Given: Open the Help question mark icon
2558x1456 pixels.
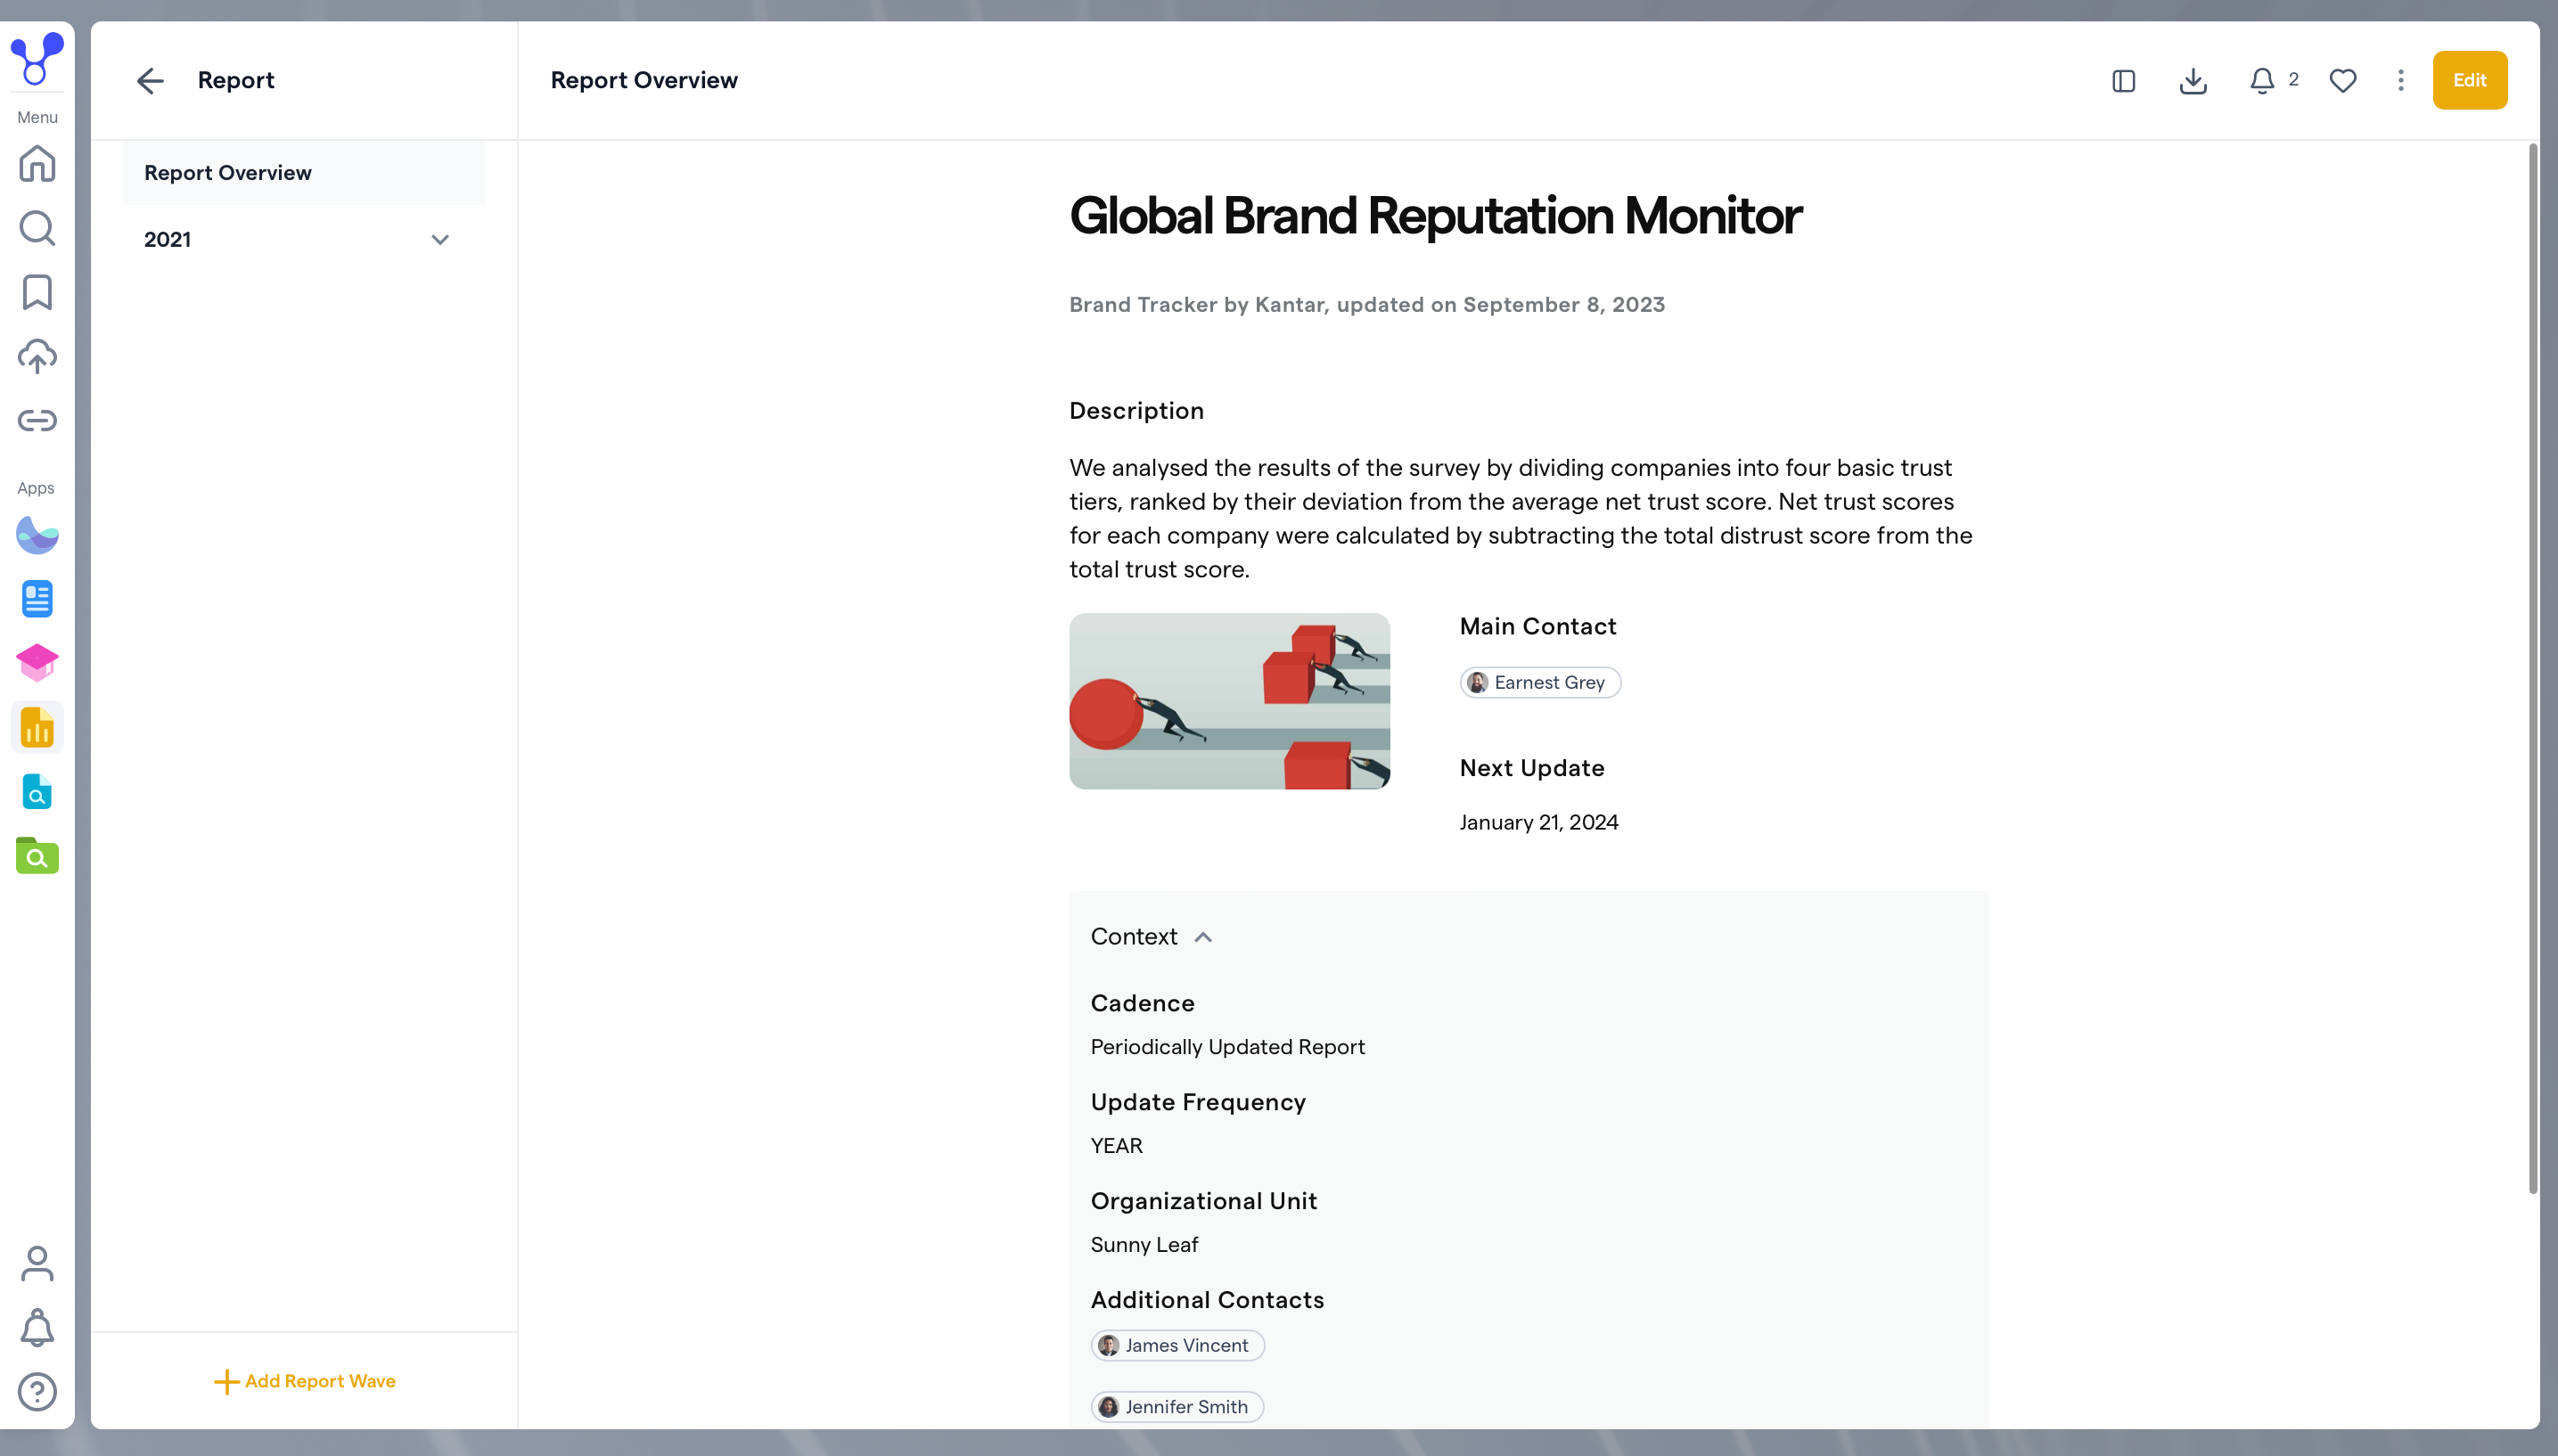Looking at the screenshot, I should [37, 1392].
